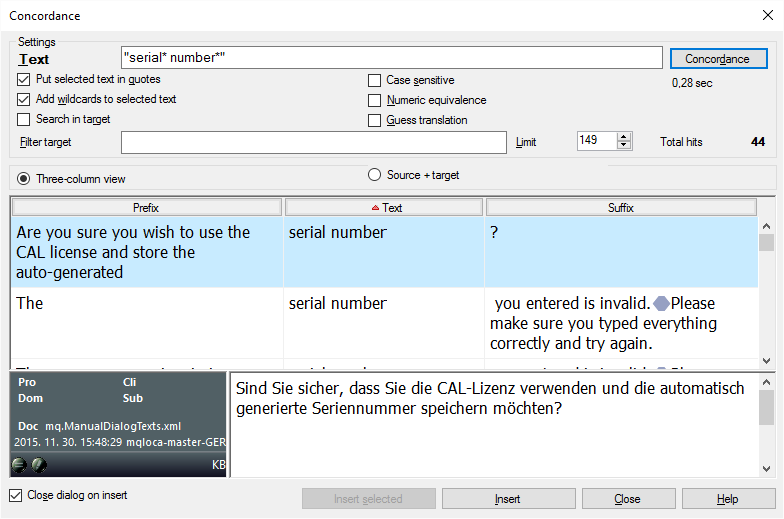The height and width of the screenshot is (519, 784).
Task: Decrease Limit value with down spinner arrow
Action: [x=624, y=145]
